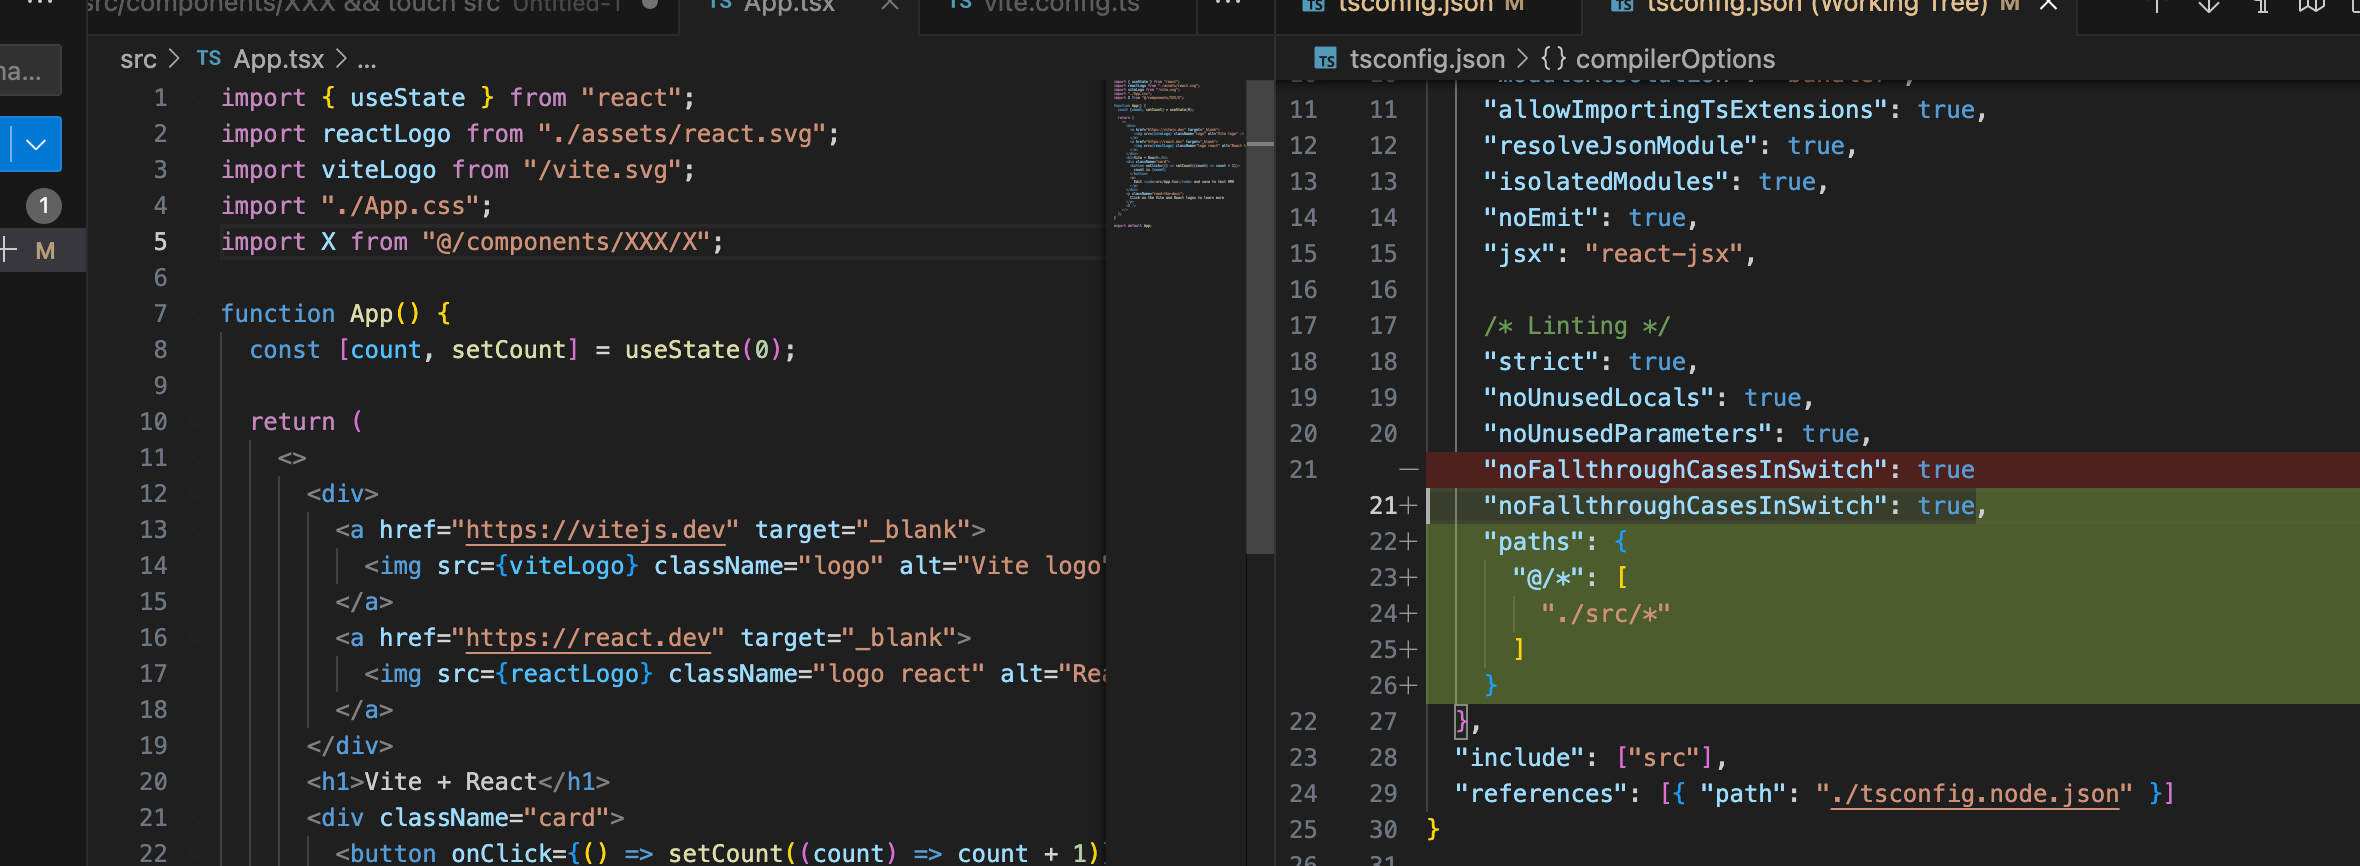Follow the https://vitejs.dev link
Image resolution: width=2360 pixels, height=866 pixels.
[595, 530]
